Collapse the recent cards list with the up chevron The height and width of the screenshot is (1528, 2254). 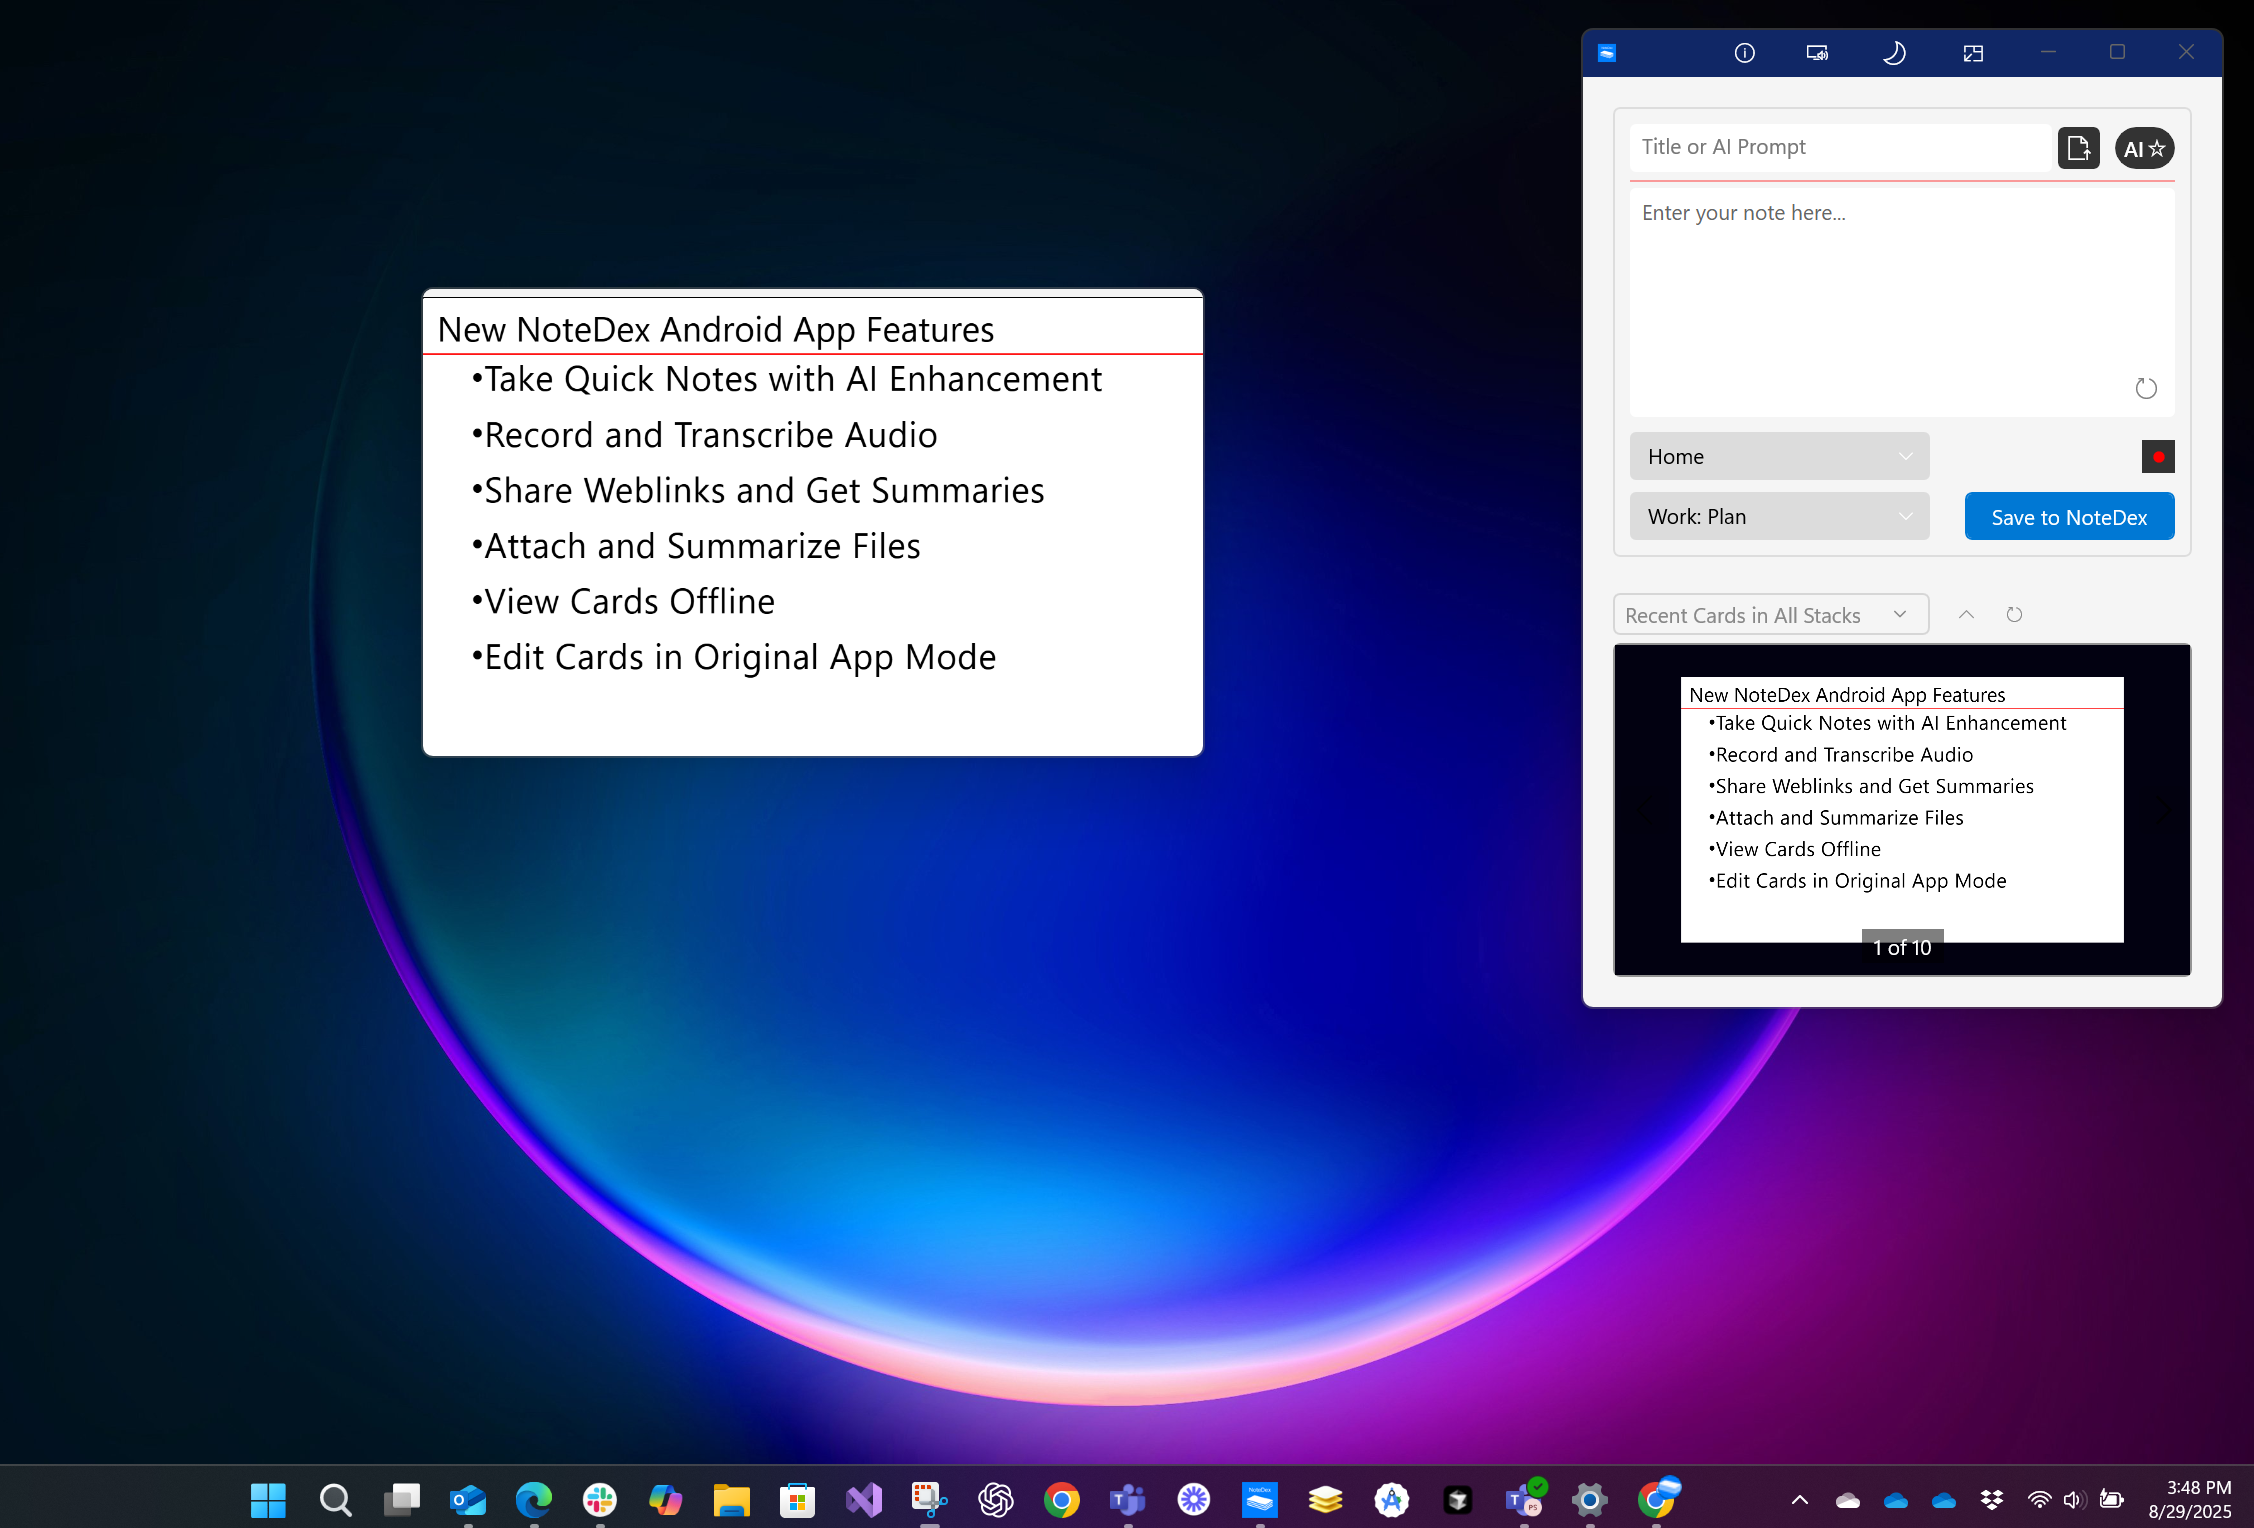(x=1966, y=615)
